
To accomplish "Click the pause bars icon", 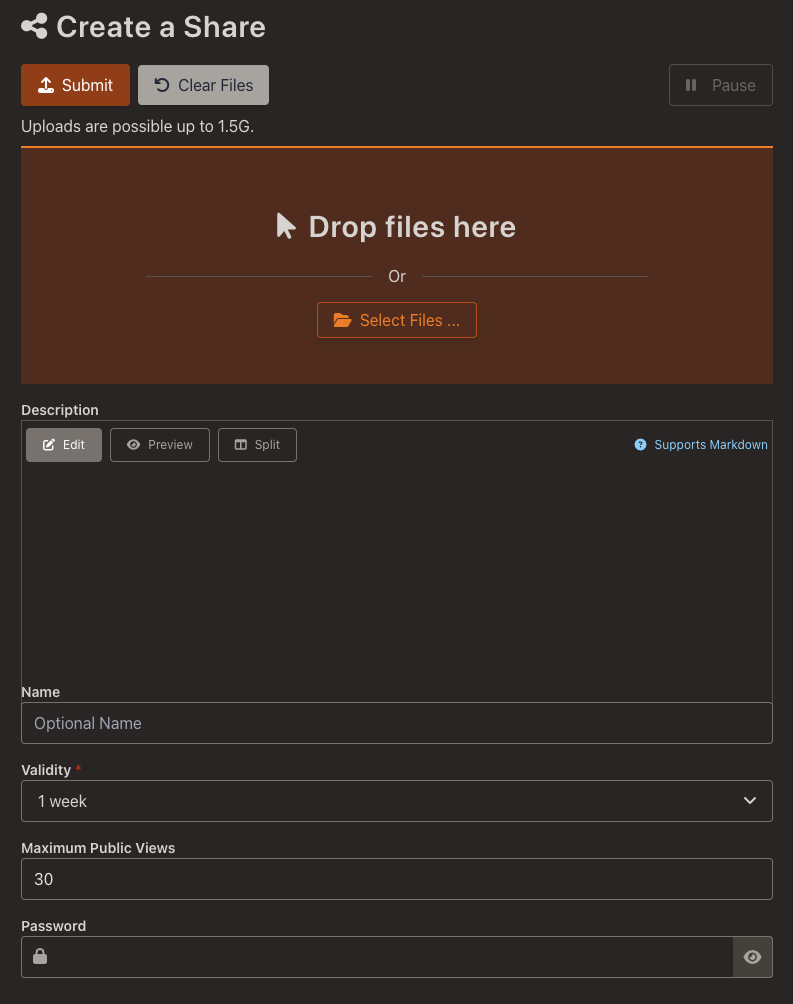I will pyautogui.click(x=691, y=85).
